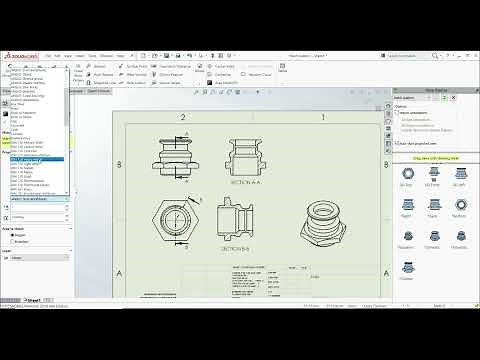Select the Auto Balloon tool
Screen dimensions: 480x360
(x=100, y=74)
